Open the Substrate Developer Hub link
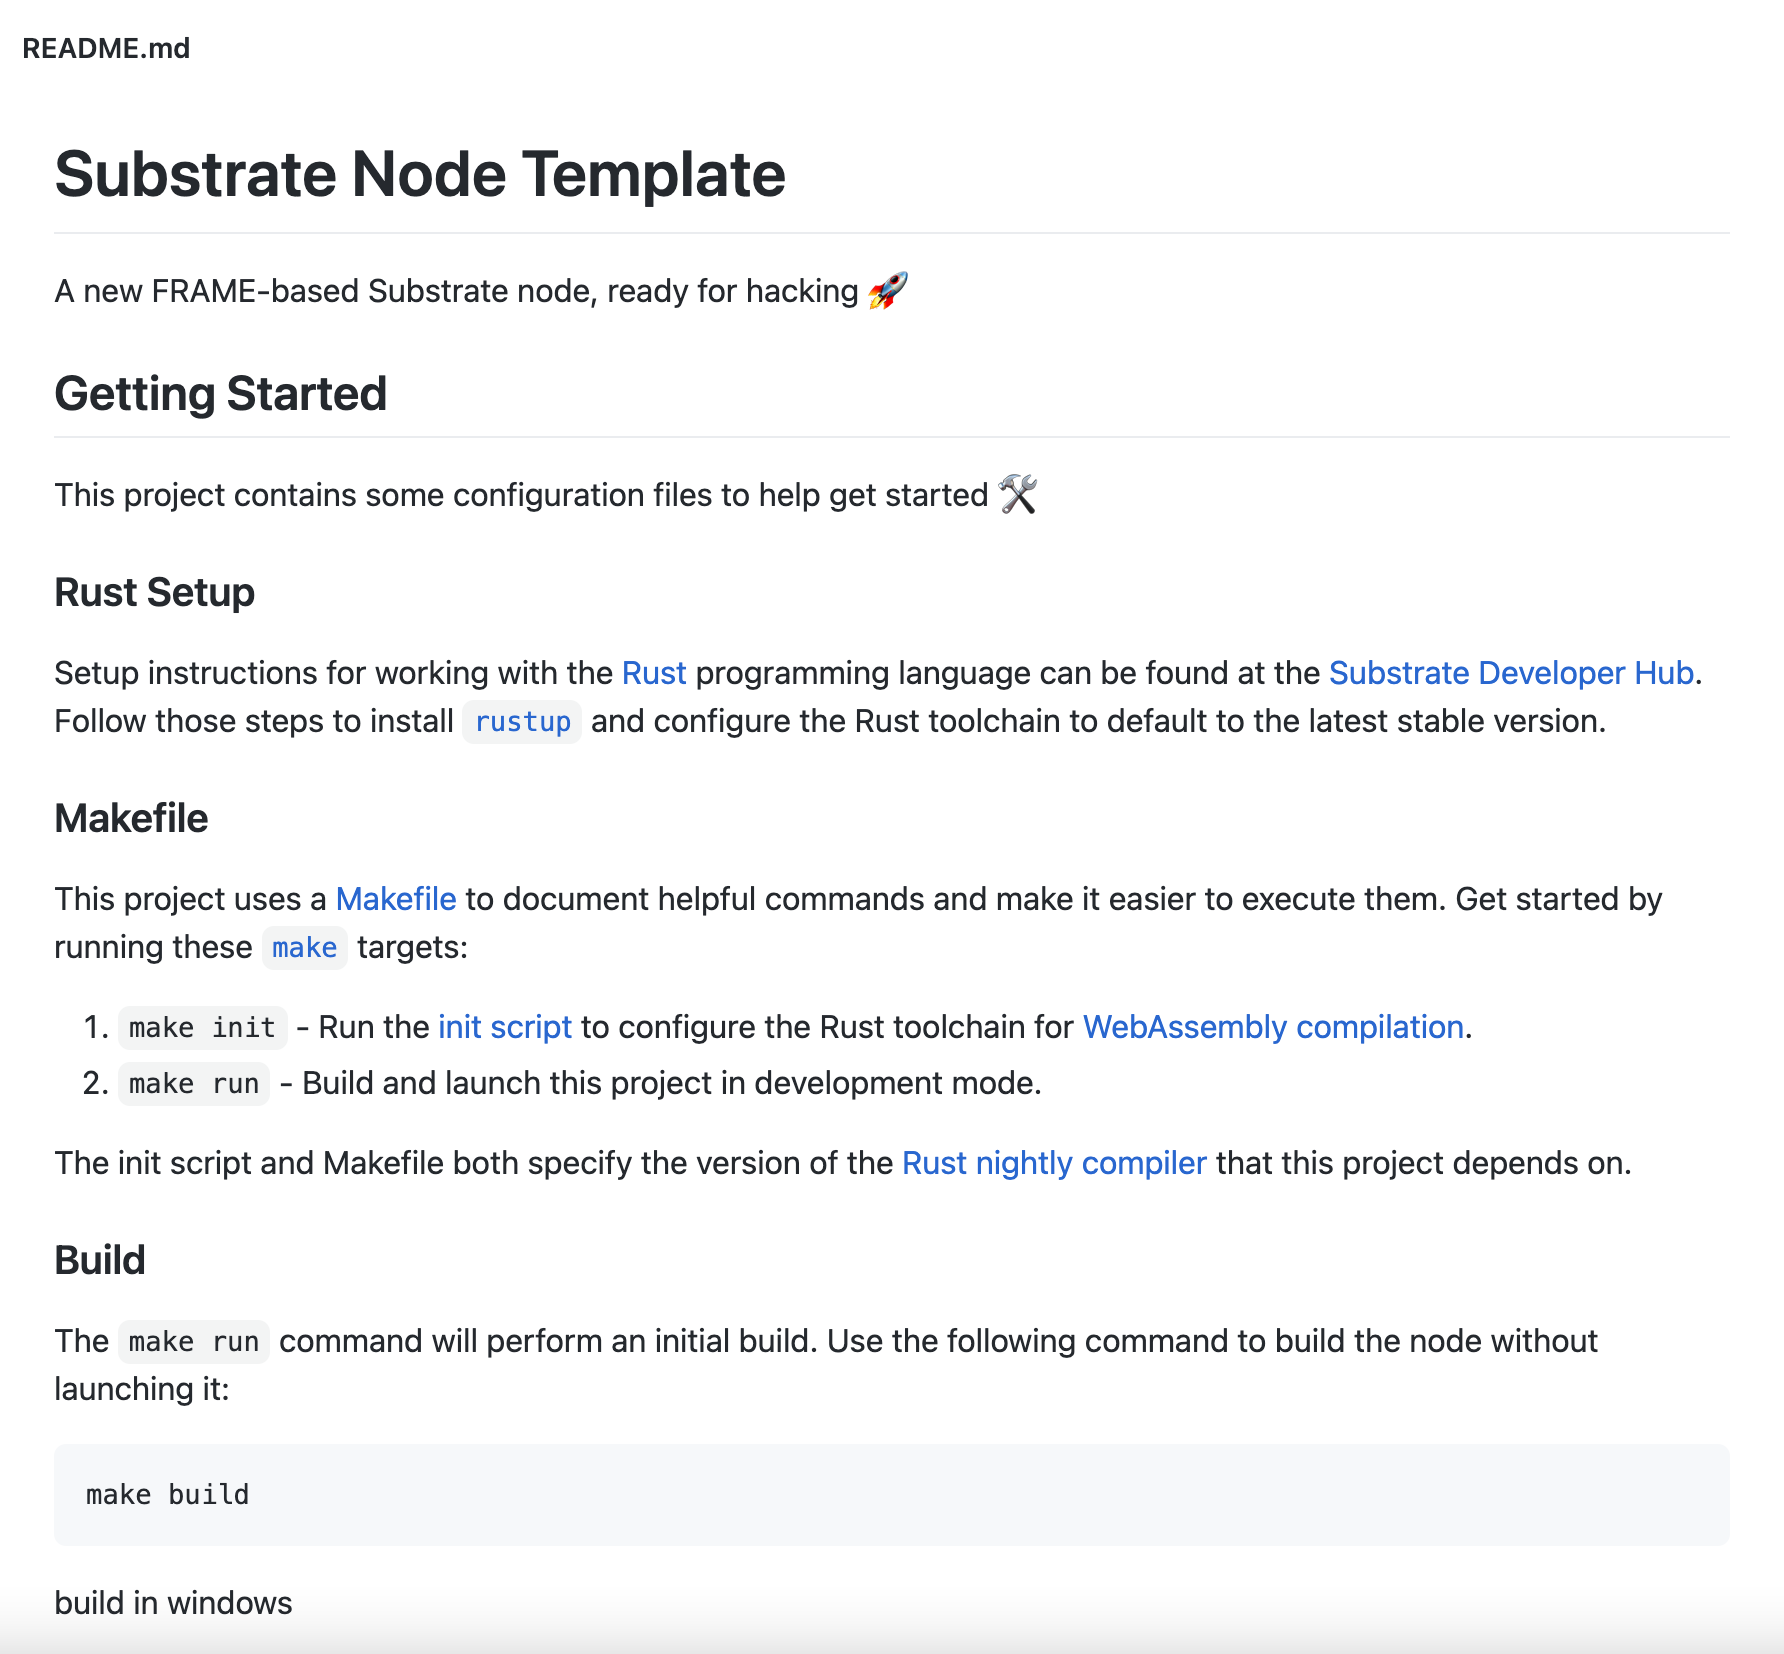The image size is (1784, 1654). coord(1511,673)
